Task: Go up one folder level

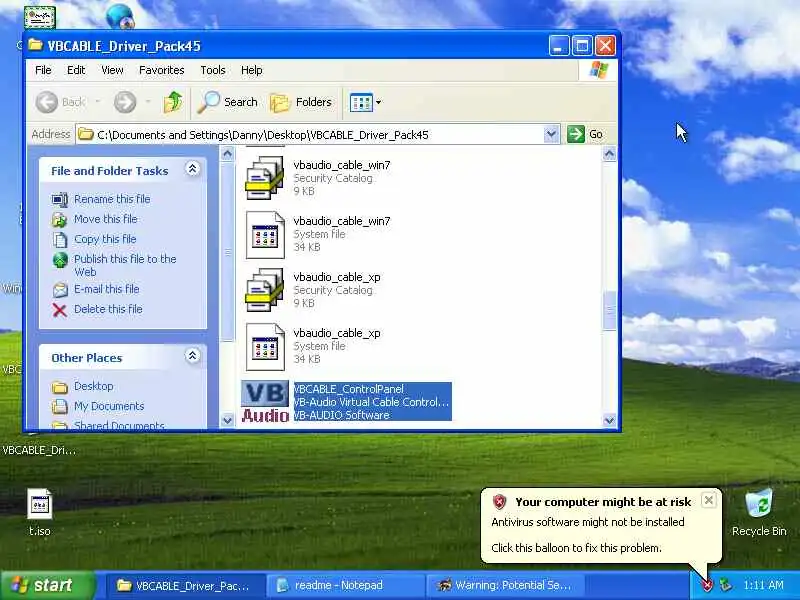Action: 173,102
